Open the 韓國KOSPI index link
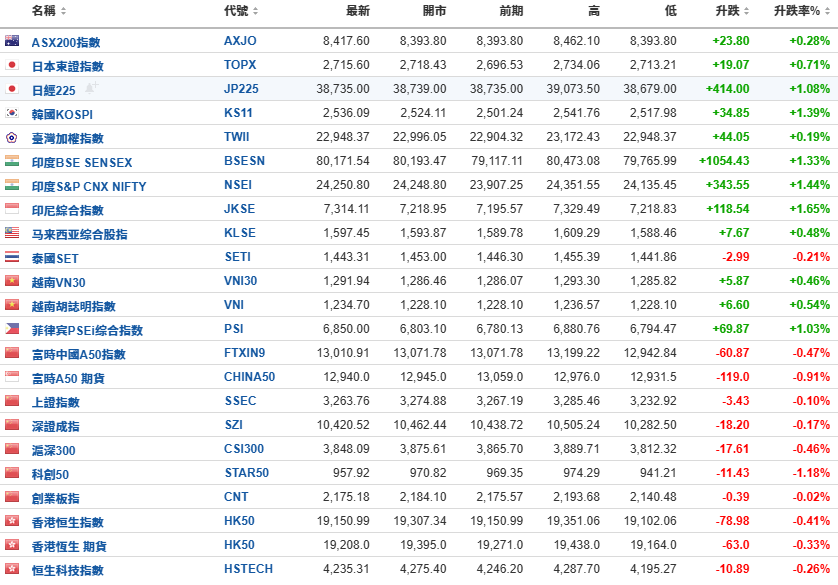Viewport: 838px width, 585px height. click(62, 114)
